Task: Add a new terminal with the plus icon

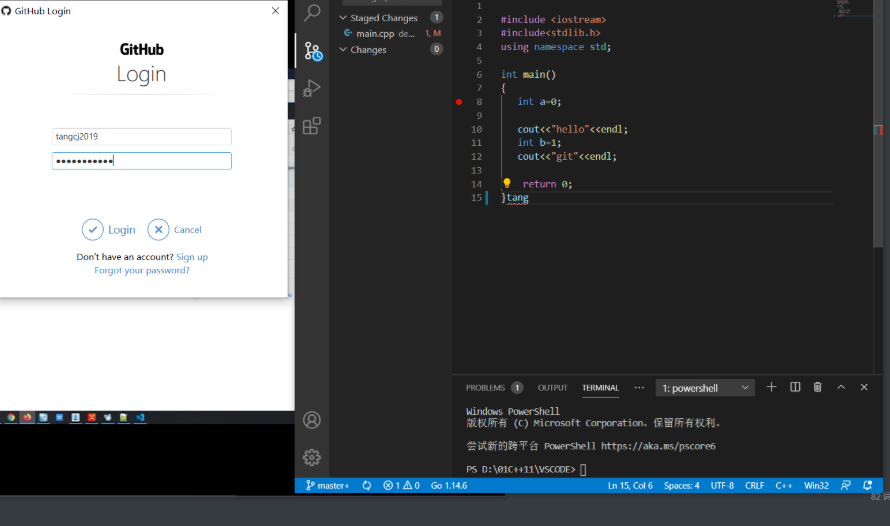Action: click(x=771, y=387)
